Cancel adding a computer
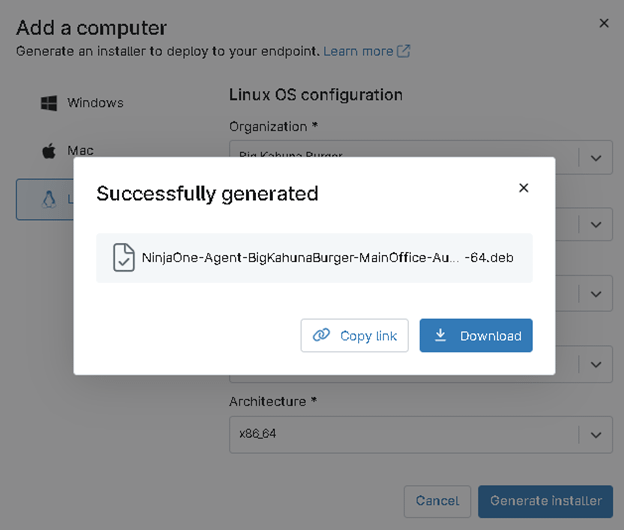Image resolution: width=624 pixels, height=530 pixels. (x=437, y=500)
